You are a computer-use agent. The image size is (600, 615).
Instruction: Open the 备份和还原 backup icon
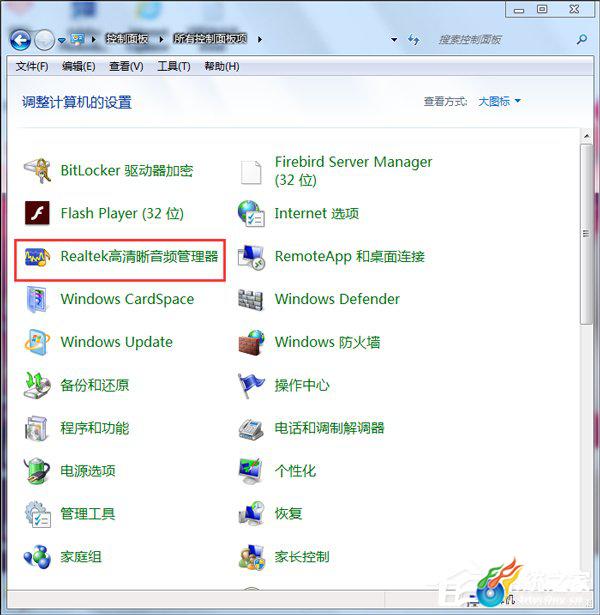coord(37,385)
